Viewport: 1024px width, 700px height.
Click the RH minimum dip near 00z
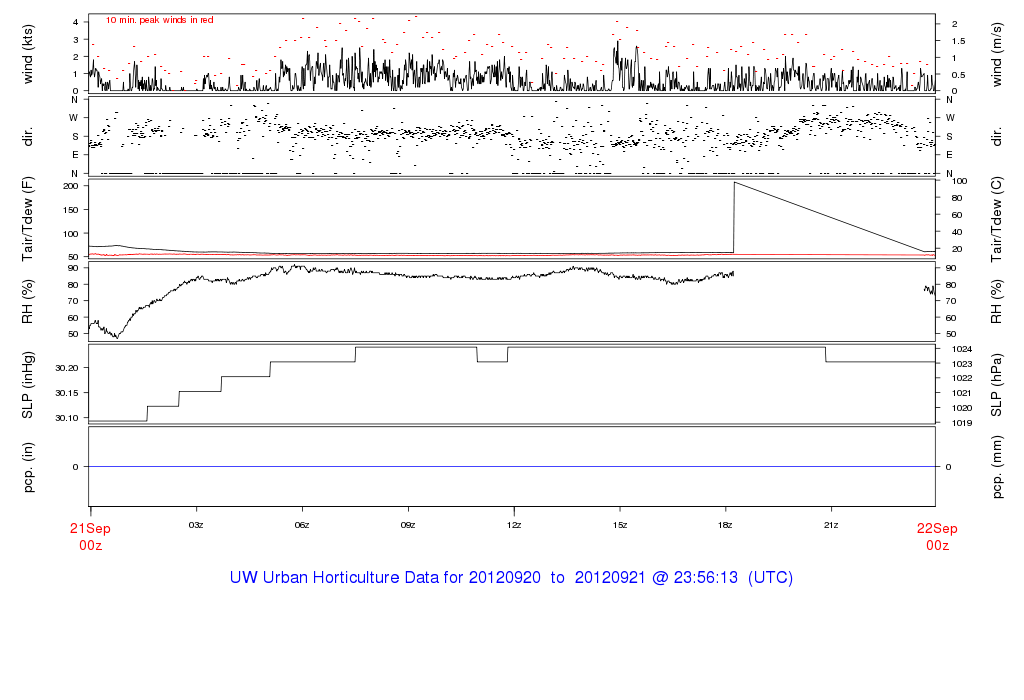coord(118,337)
